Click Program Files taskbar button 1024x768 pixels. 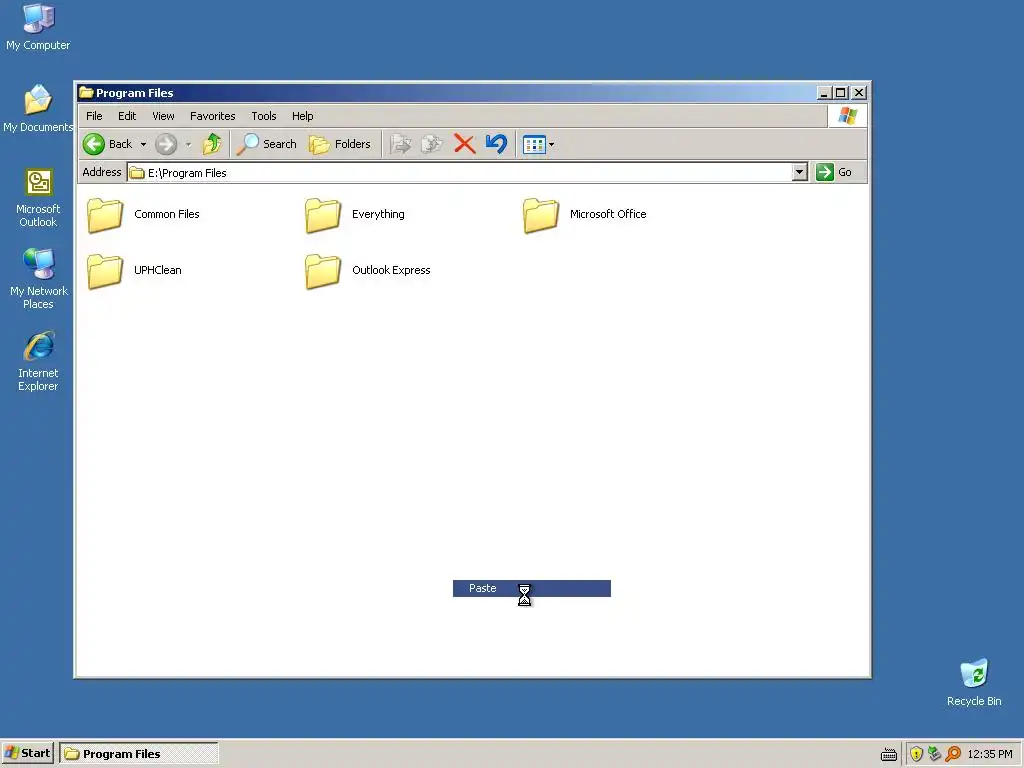138,754
